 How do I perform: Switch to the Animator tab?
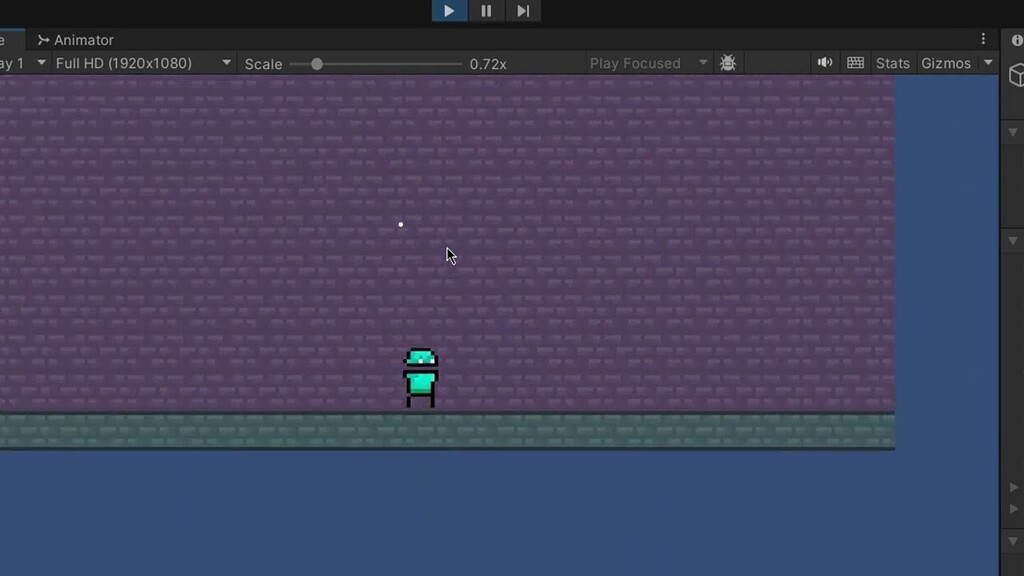[x=75, y=40]
